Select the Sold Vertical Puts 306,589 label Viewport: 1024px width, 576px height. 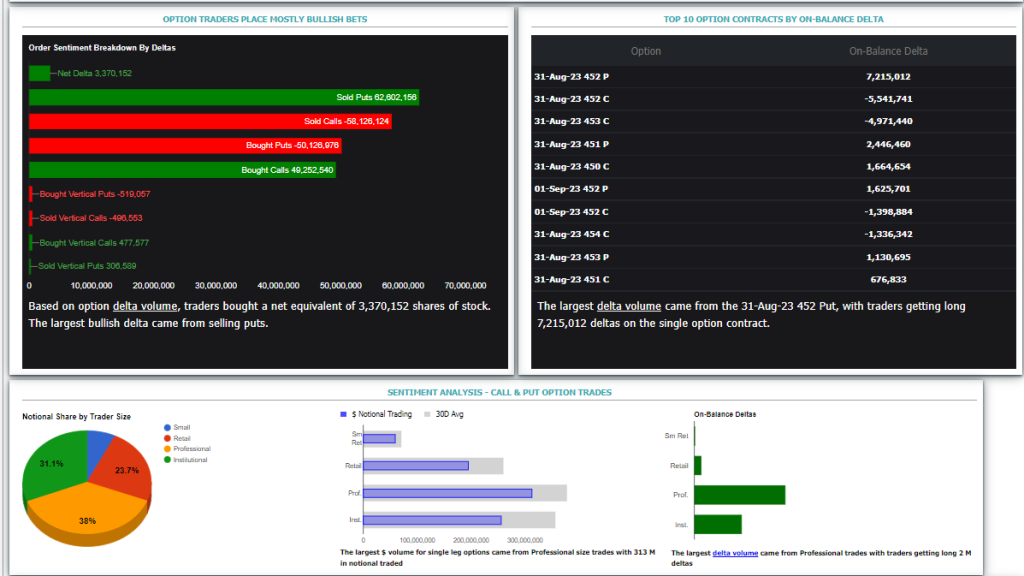click(87, 266)
